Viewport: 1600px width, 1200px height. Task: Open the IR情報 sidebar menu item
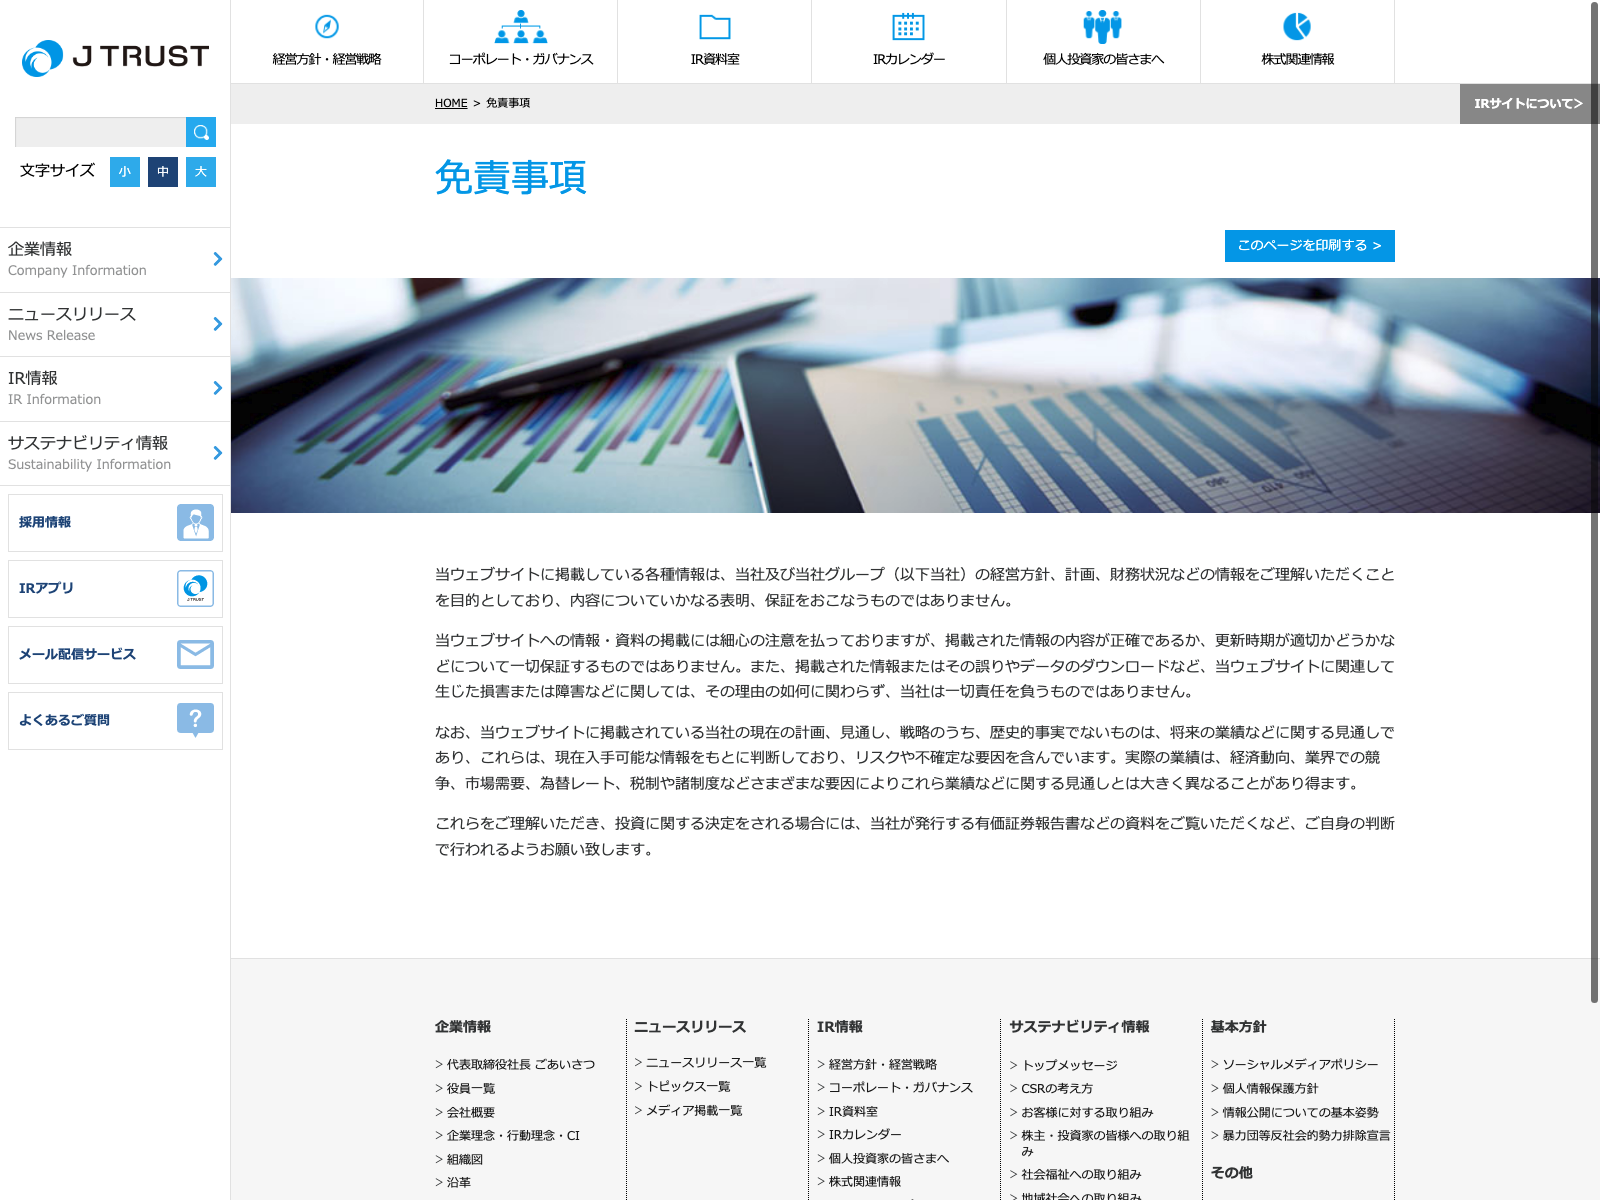[x=115, y=388]
